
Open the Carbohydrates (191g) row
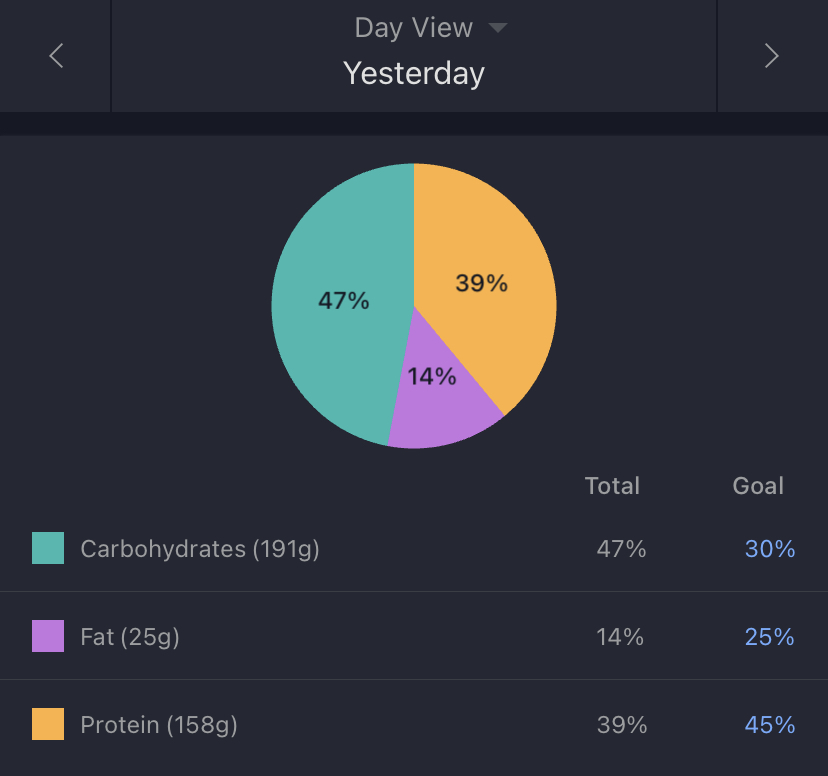(x=200, y=549)
